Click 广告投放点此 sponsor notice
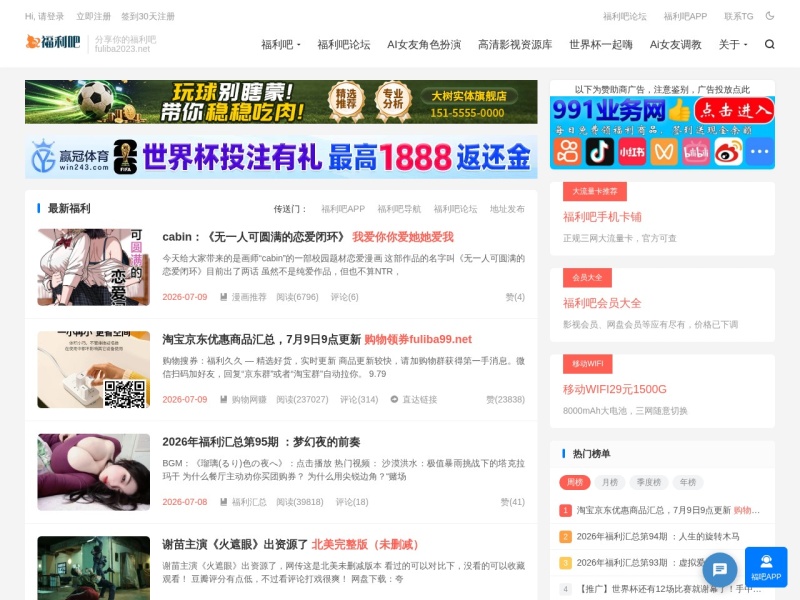The width and height of the screenshot is (800, 600). 723,90
